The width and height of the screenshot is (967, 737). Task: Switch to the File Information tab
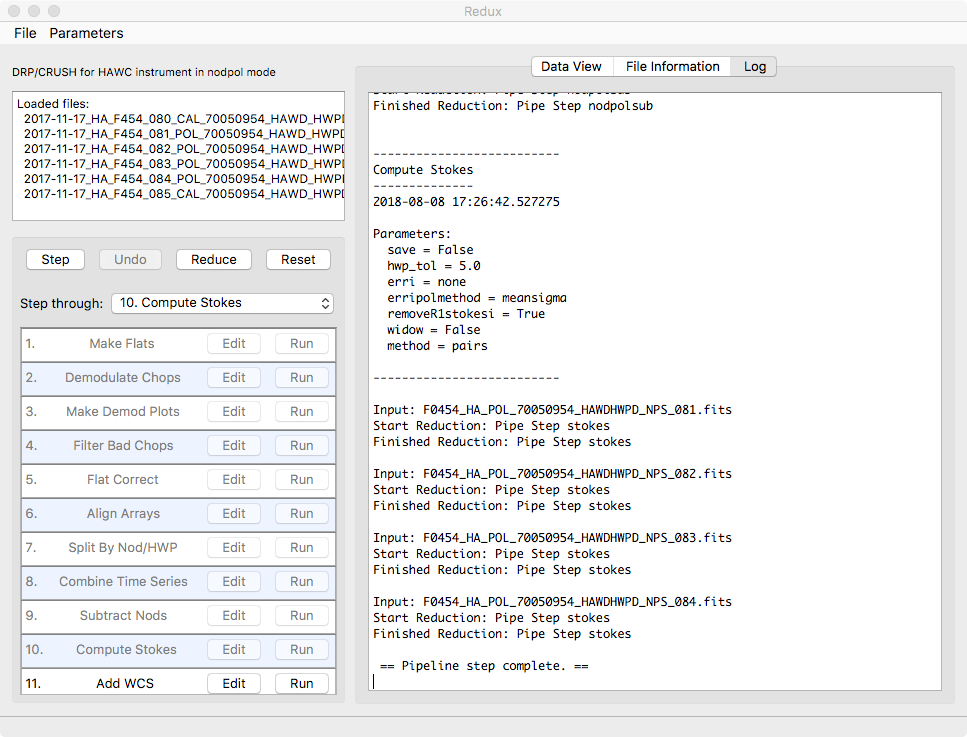click(671, 66)
